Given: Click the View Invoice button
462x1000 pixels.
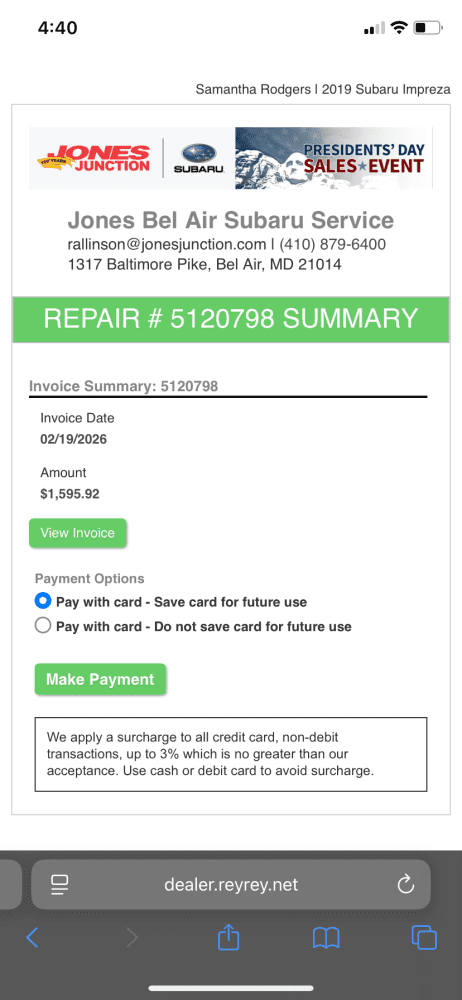Looking at the screenshot, I should (x=78, y=533).
